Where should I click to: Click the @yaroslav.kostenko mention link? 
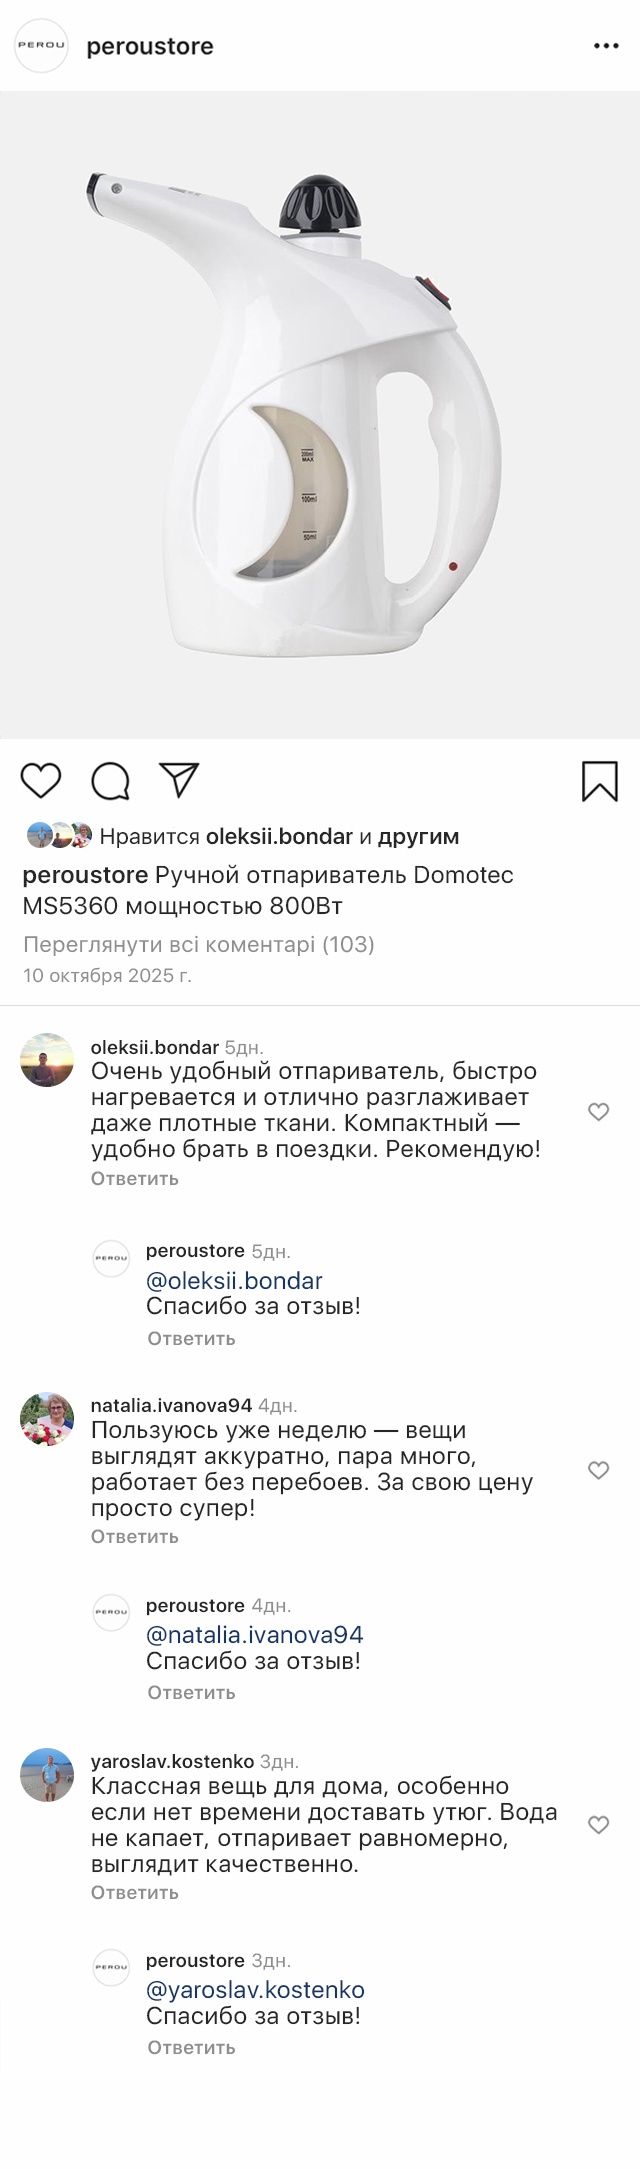pyautogui.click(x=255, y=1990)
